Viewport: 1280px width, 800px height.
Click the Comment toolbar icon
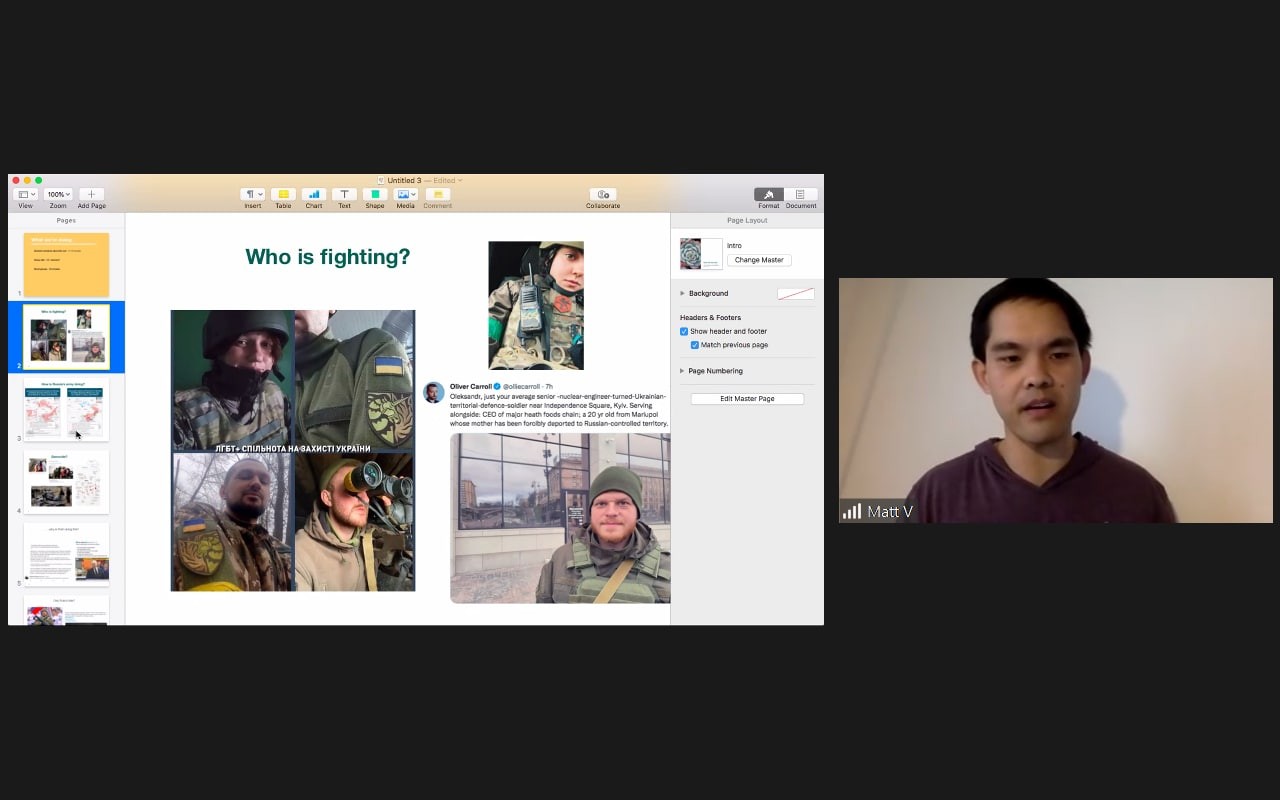click(437, 194)
